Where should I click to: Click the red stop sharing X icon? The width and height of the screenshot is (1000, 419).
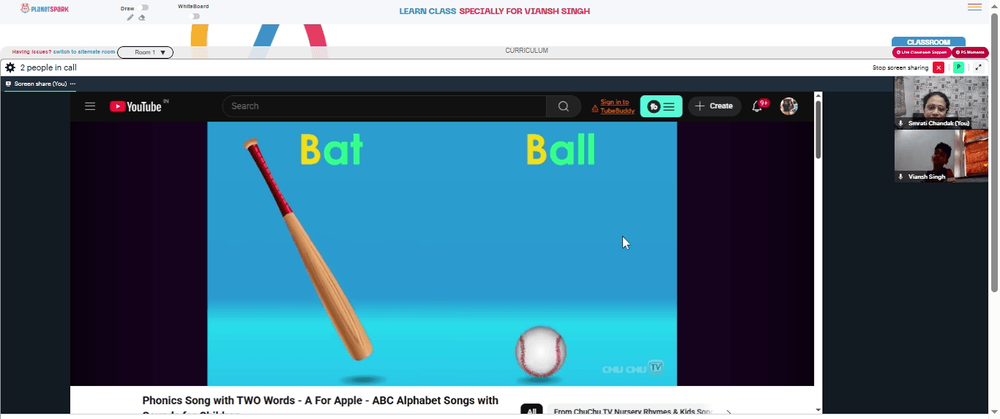(938, 68)
